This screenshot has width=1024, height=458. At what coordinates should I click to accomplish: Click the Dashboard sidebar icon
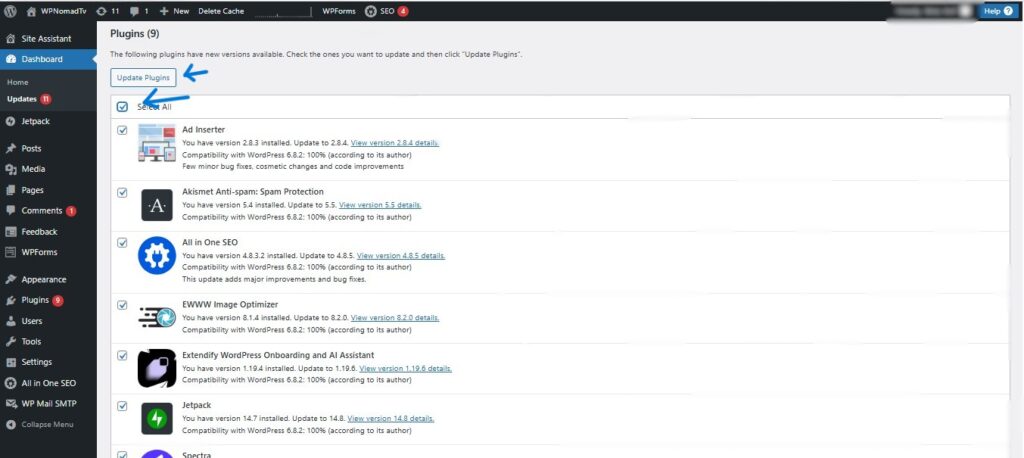[10, 59]
